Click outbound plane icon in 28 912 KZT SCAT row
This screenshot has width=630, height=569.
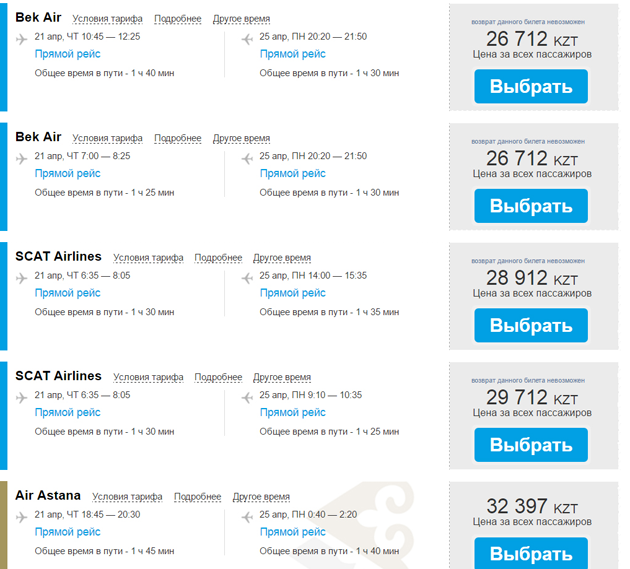[22, 278]
